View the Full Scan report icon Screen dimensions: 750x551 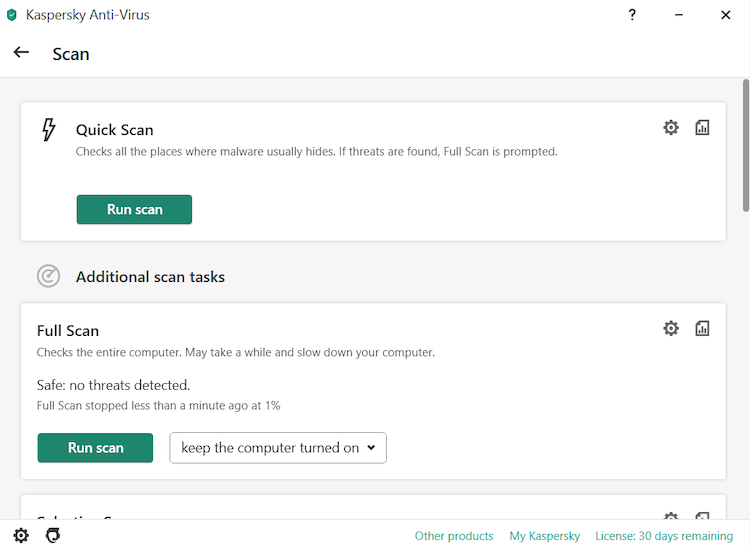702,329
